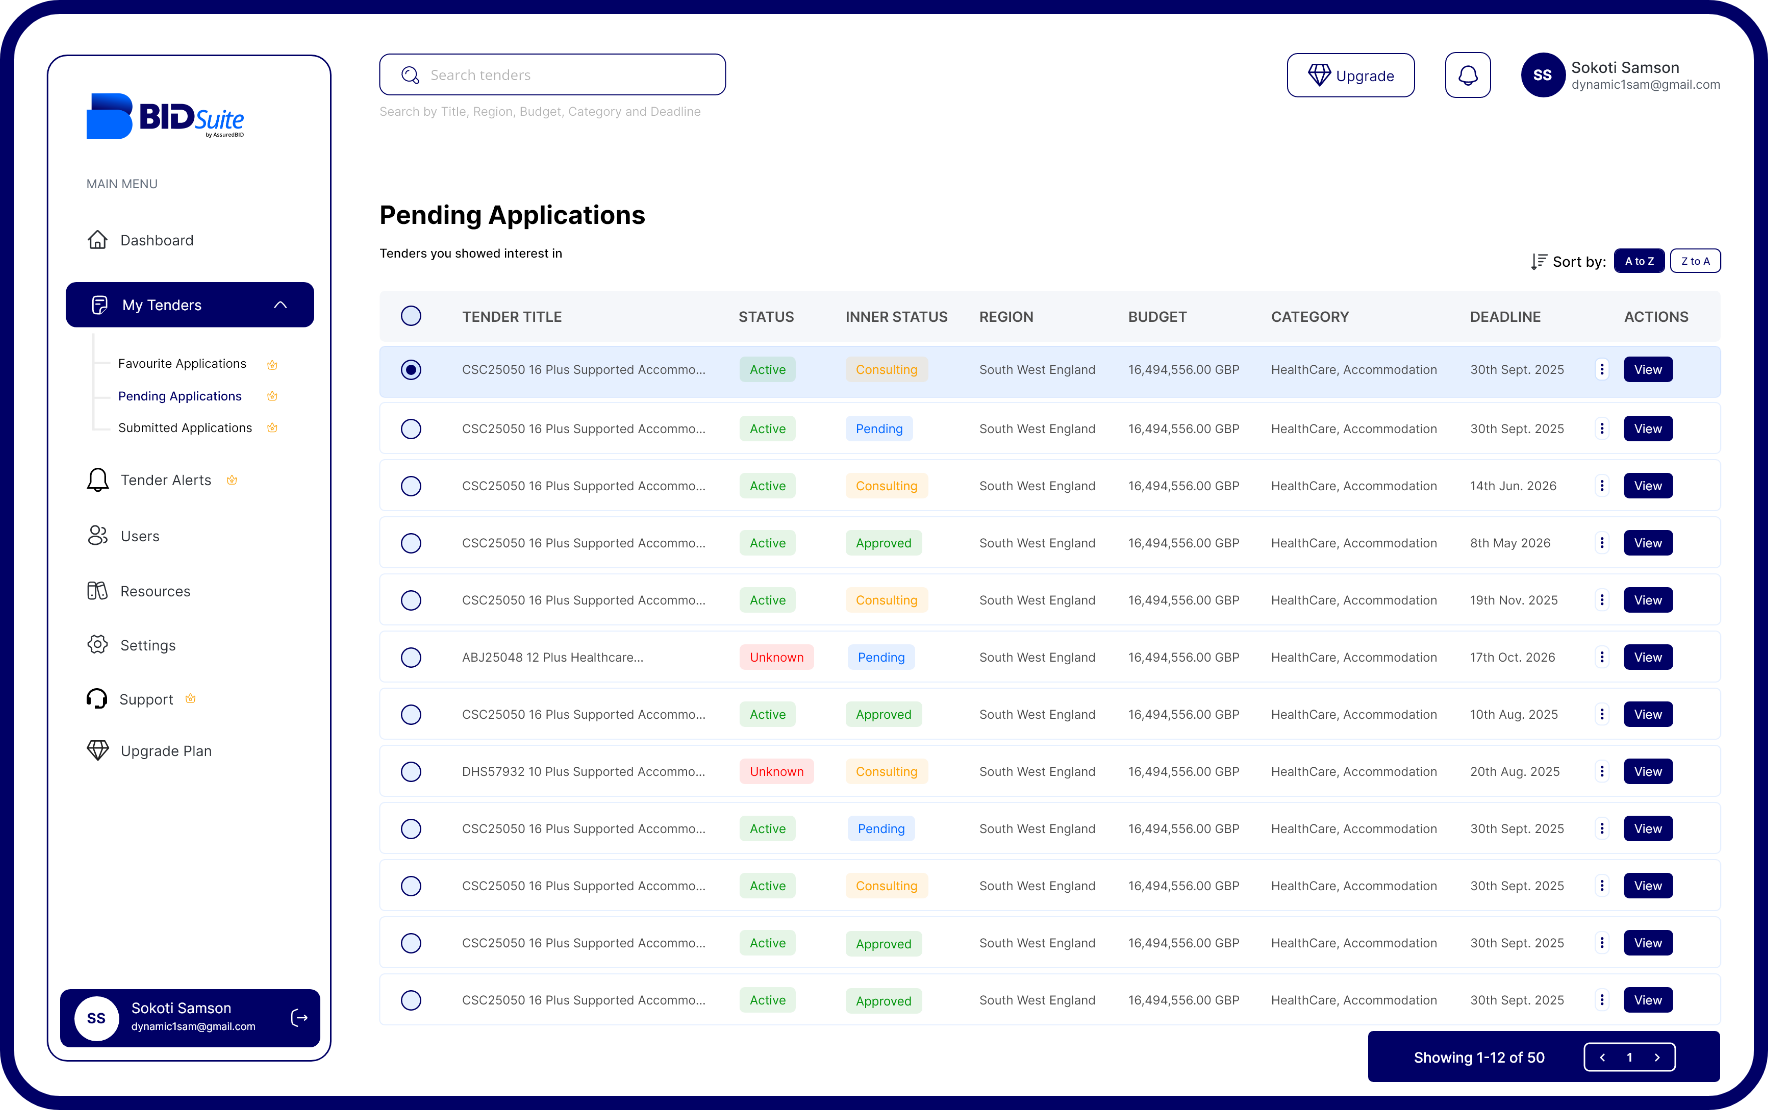Open three-dot menu for 8th May 2026 tender
1768x1110 pixels.
1602,543
